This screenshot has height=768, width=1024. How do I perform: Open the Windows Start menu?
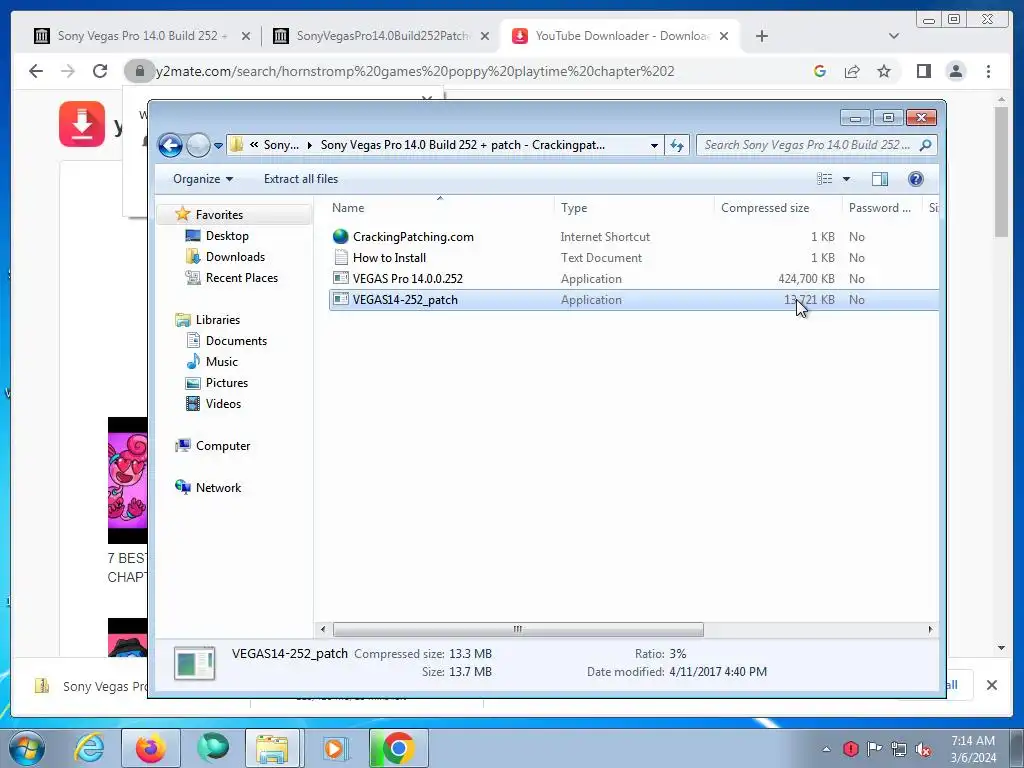point(26,748)
